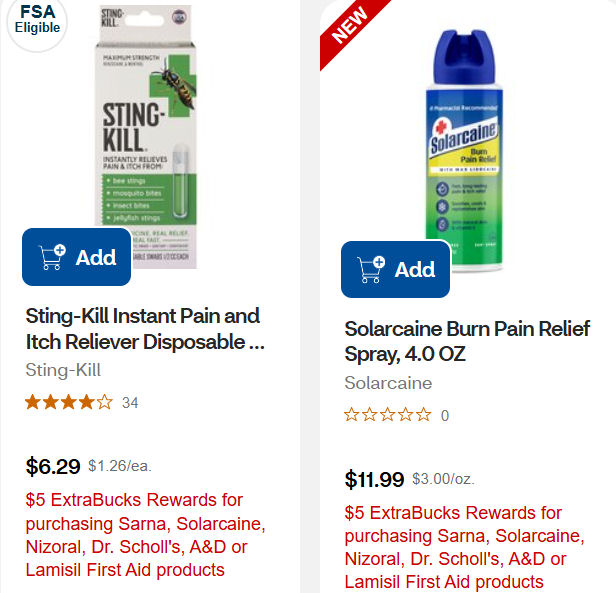This screenshot has height=593, width=616.
Task: Open the 0 reviews count for Solarcaine
Action: coord(445,415)
